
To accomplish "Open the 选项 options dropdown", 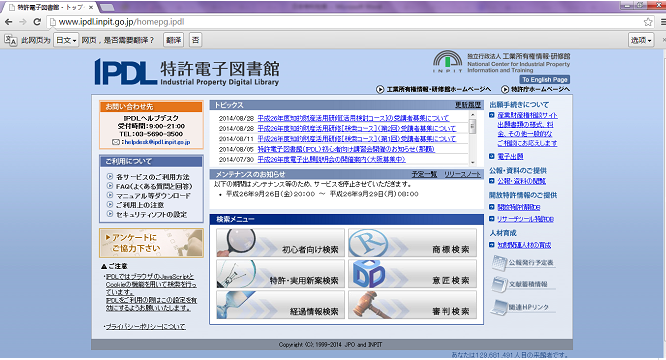I will (x=641, y=40).
